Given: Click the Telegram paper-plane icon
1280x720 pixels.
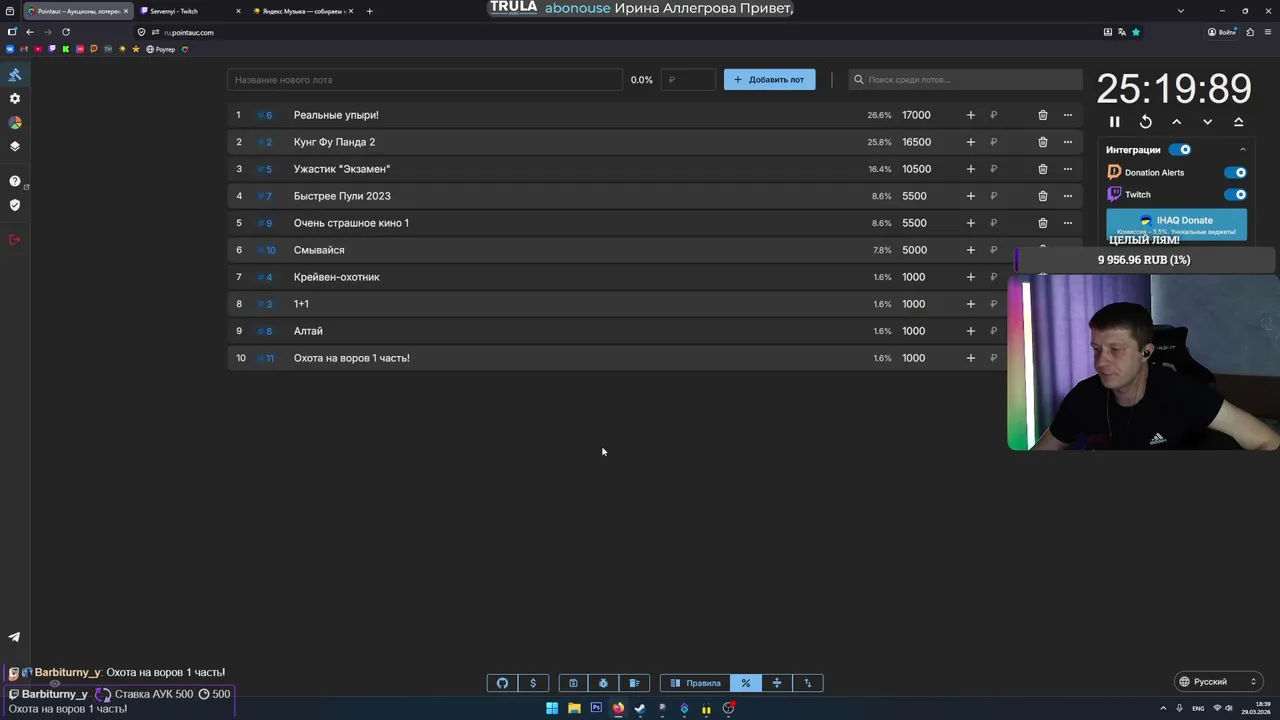Looking at the screenshot, I should [15, 637].
